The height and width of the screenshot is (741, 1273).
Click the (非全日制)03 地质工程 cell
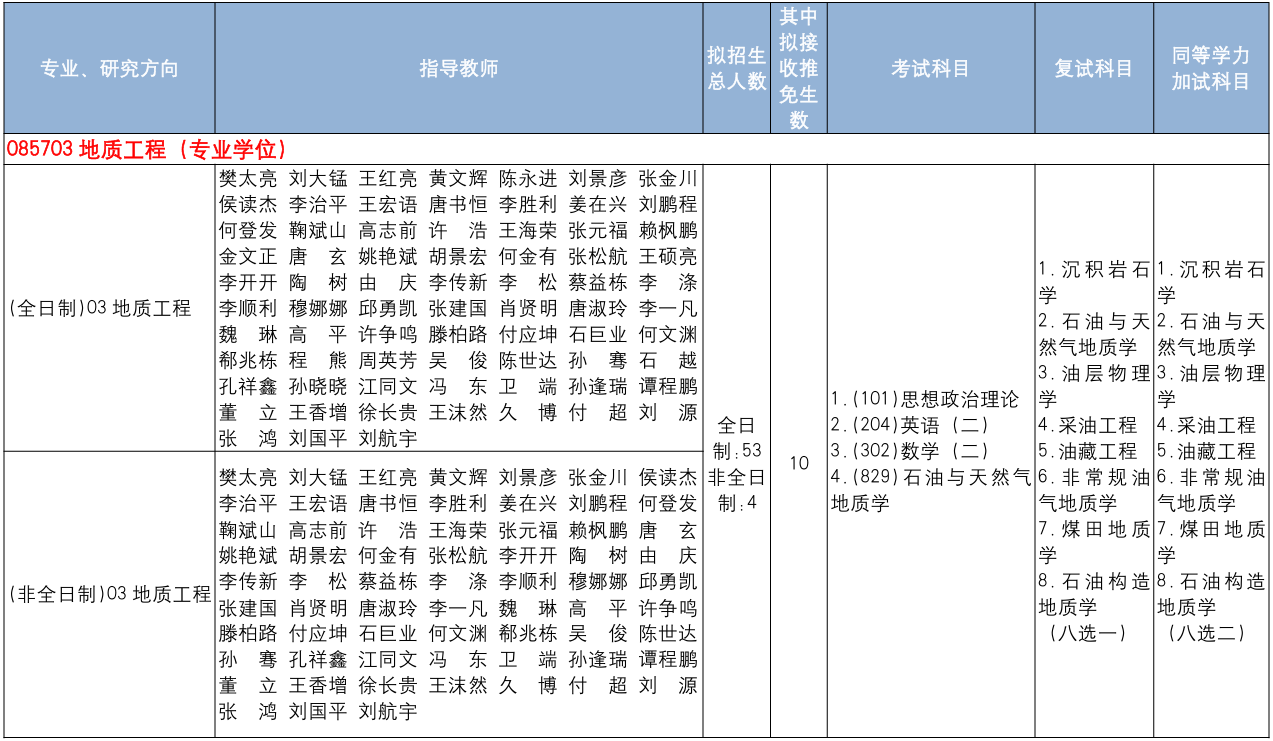pos(109,594)
